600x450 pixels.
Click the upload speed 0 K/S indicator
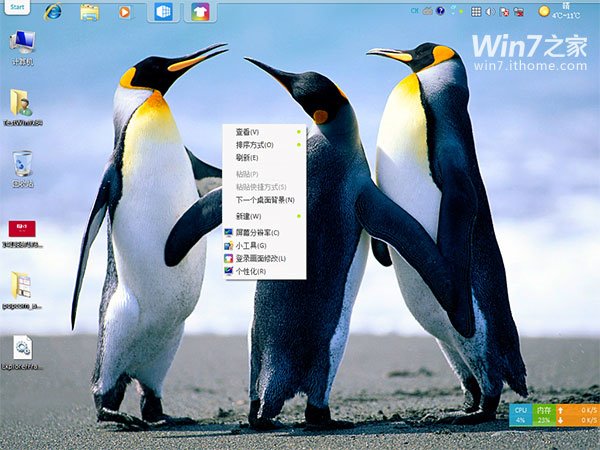coord(577,410)
